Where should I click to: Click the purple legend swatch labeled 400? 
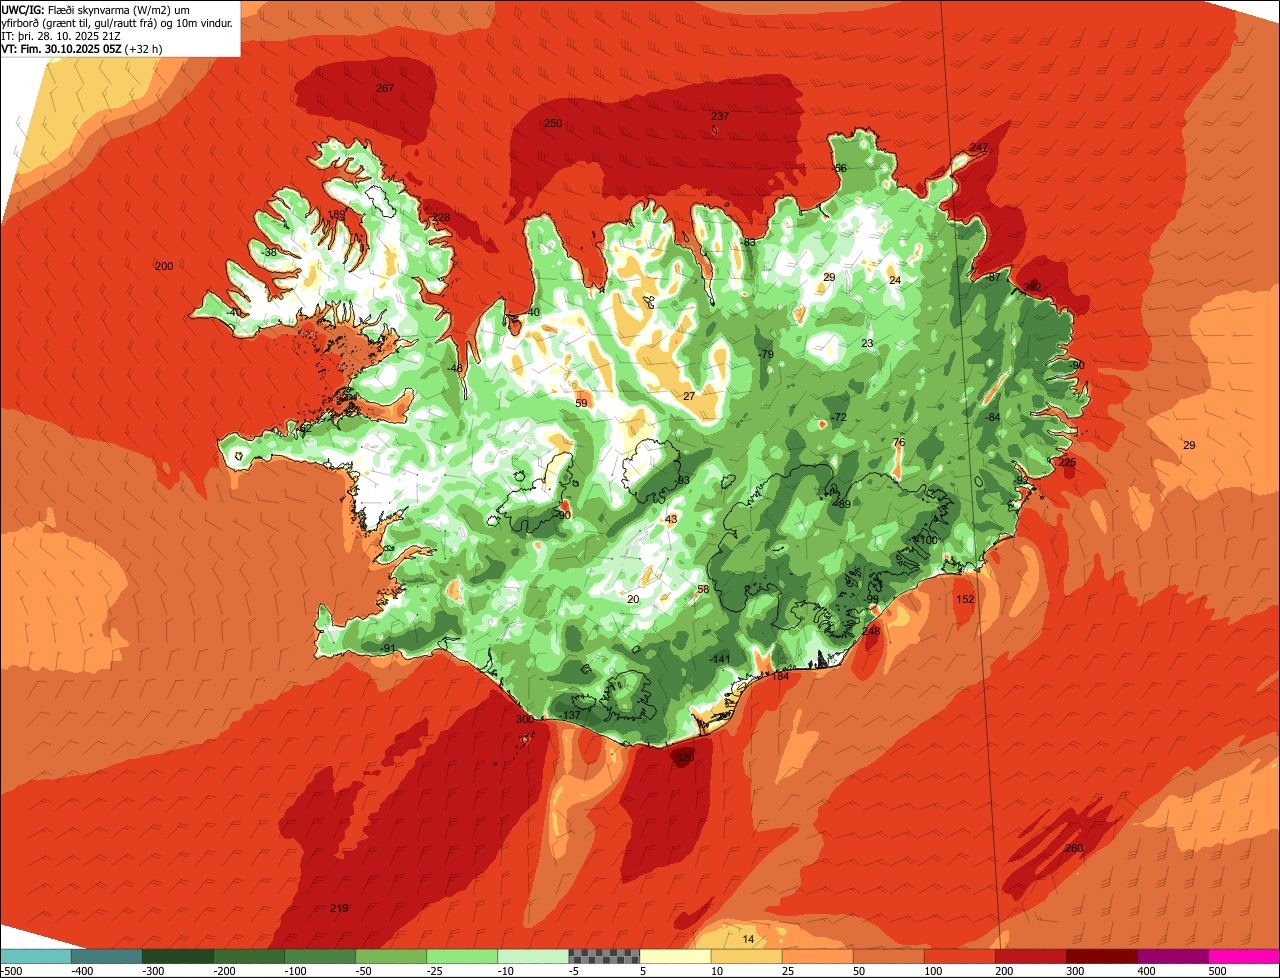click(1173, 956)
